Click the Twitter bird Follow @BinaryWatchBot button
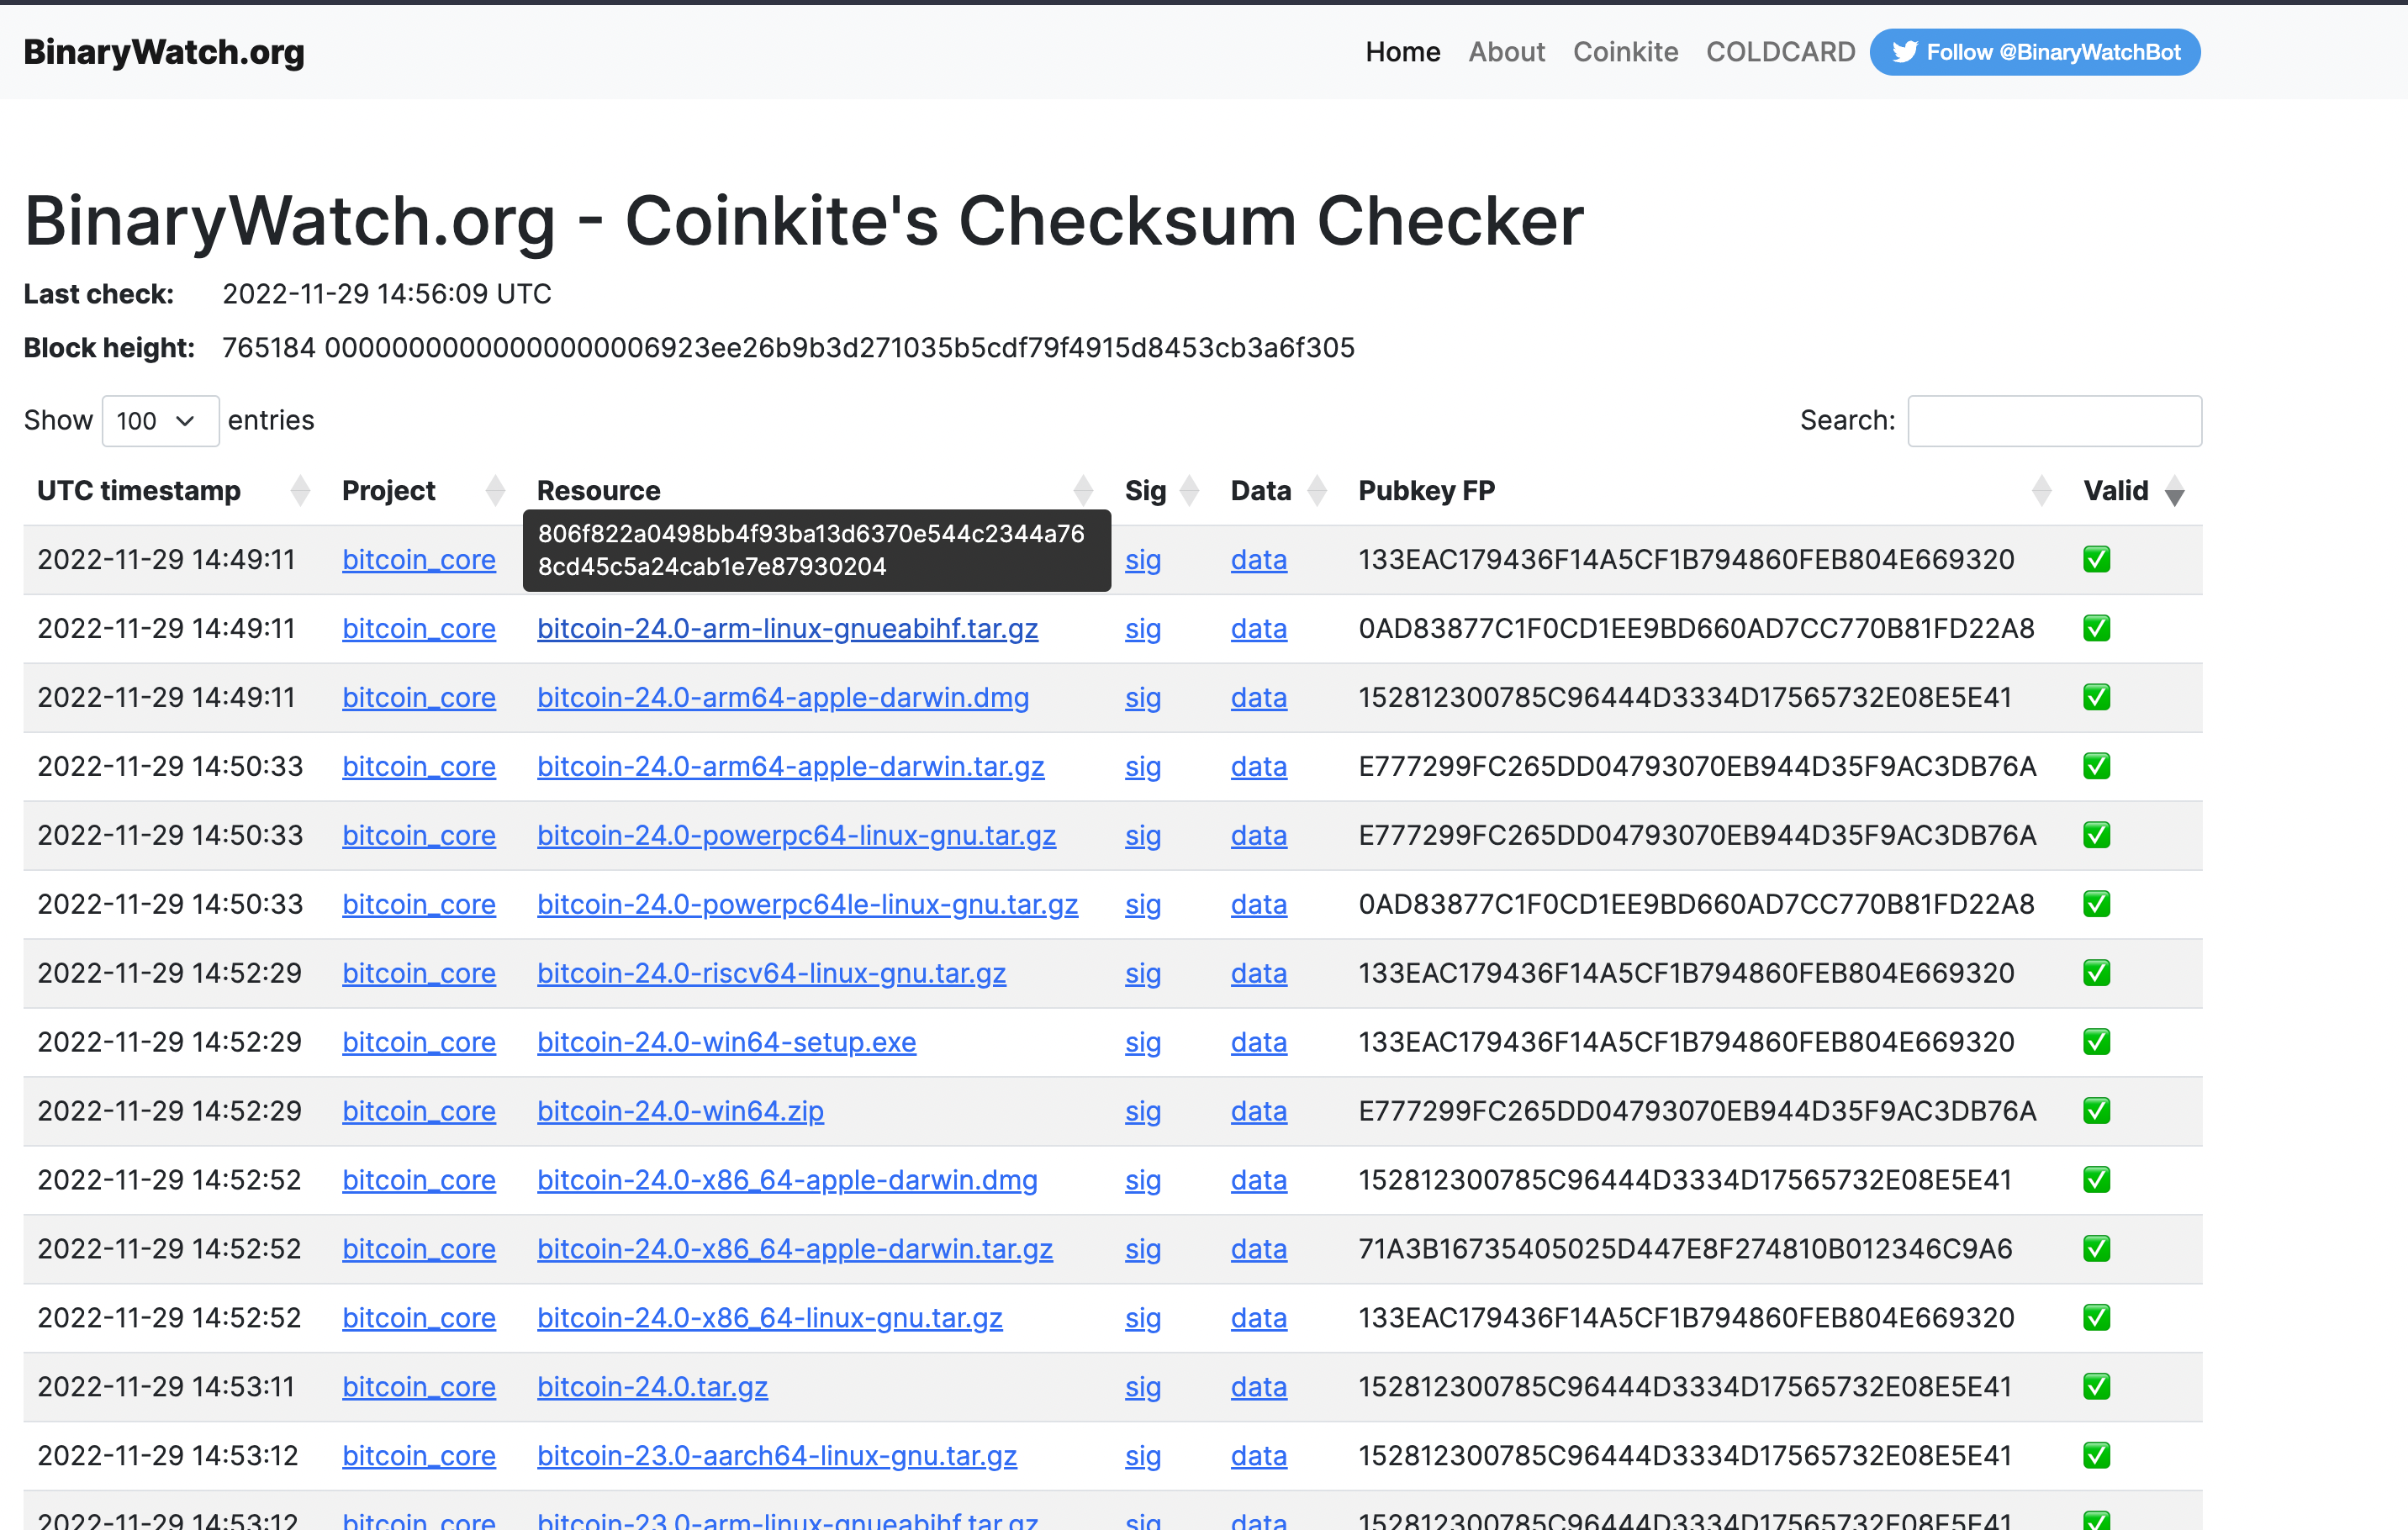The image size is (2408, 1530). pyautogui.click(x=2034, y=52)
